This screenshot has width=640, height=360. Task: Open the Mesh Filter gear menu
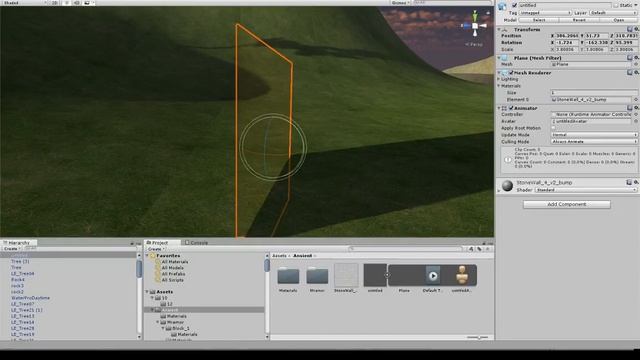636,58
